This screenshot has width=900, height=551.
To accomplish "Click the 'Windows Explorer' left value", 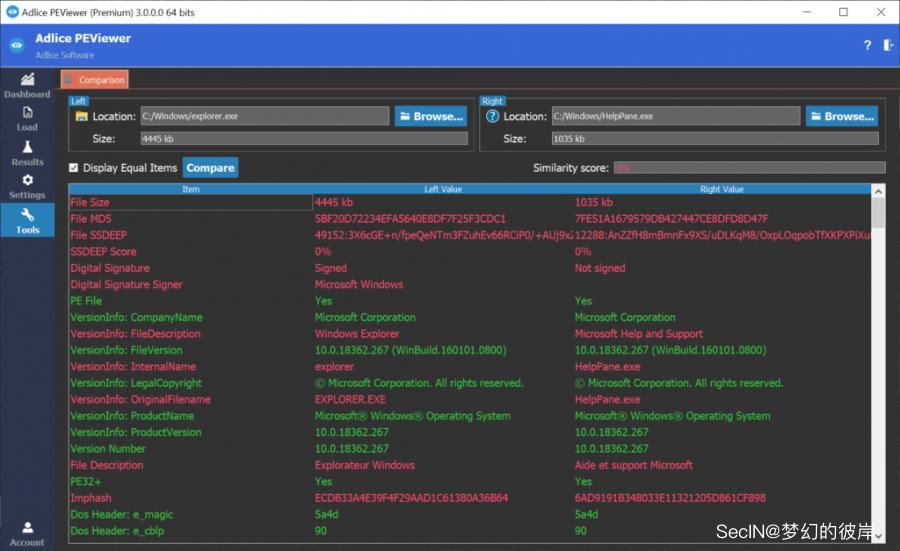I will click(x=356, y=333).
